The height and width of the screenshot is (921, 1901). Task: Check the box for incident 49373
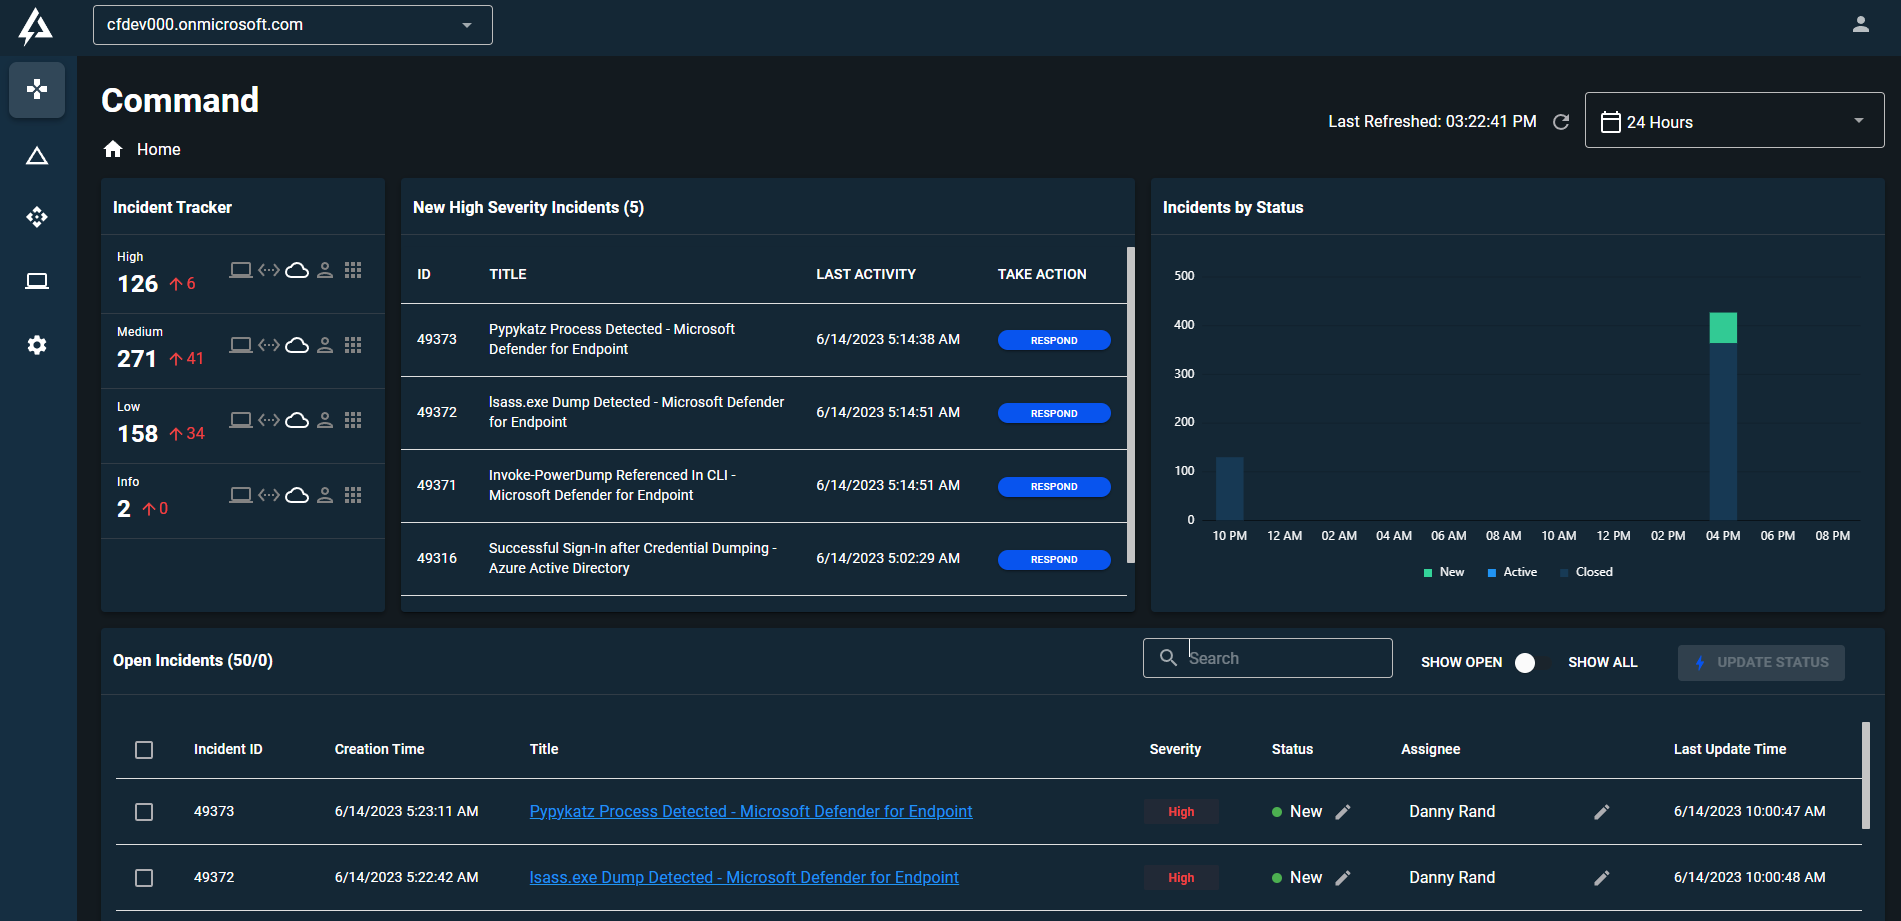pos(144,812)
